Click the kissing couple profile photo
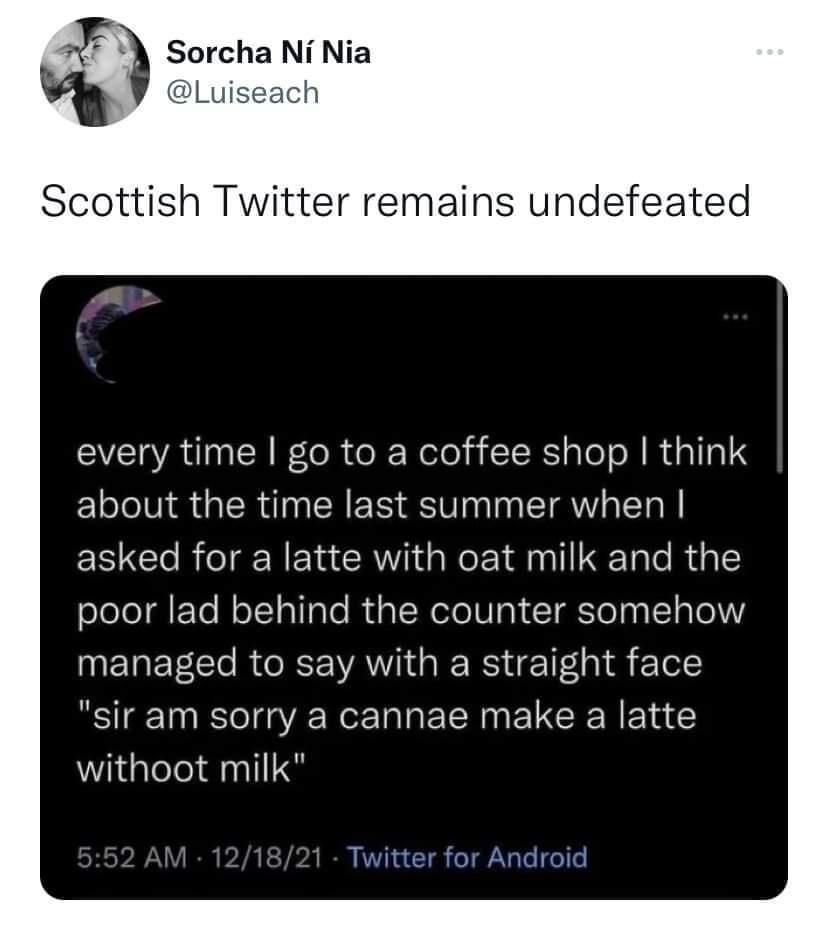 pyautogui.click(x=95, y=70)
